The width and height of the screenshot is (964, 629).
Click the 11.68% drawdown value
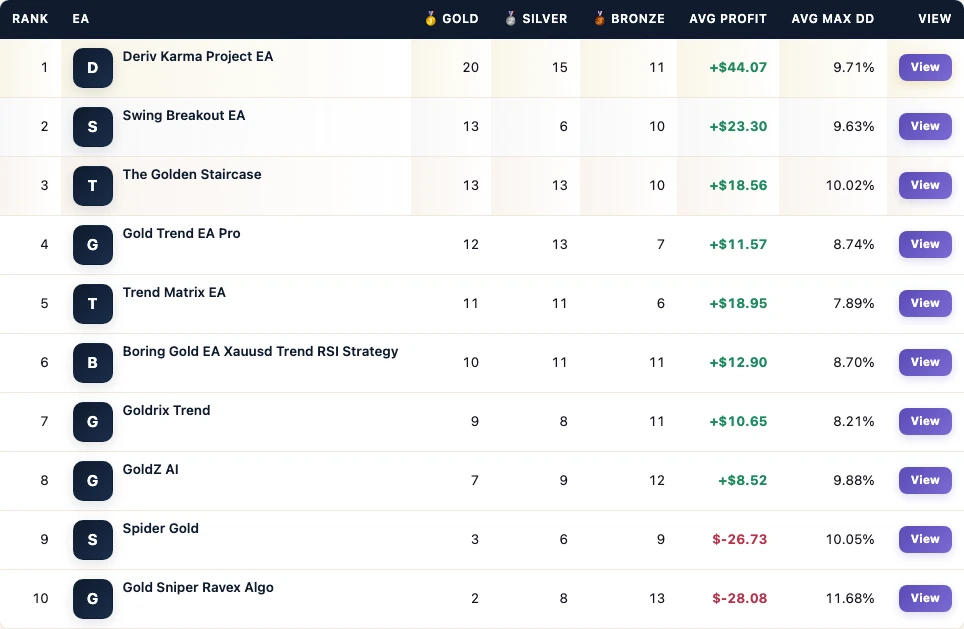[850, 599]
